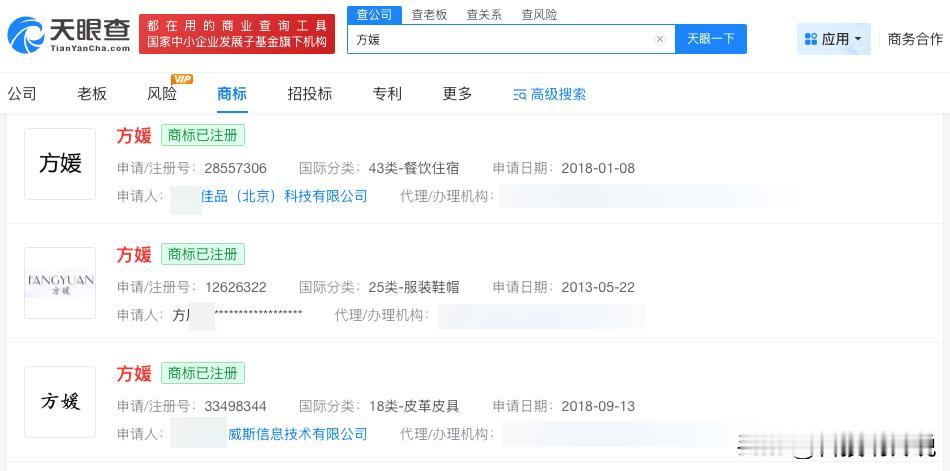
Task: Switch to the 商标 results tab
Action: [232, 93]
